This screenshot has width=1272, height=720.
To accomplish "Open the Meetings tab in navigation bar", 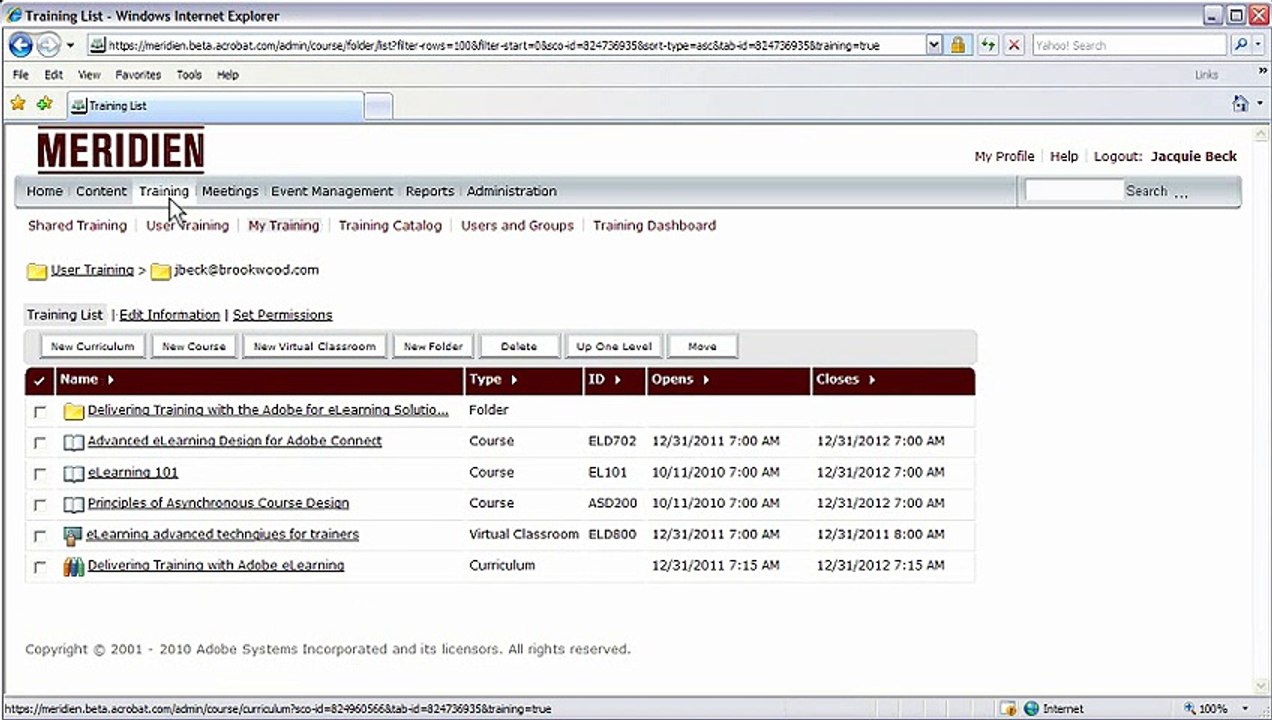I will coord(230,191).
